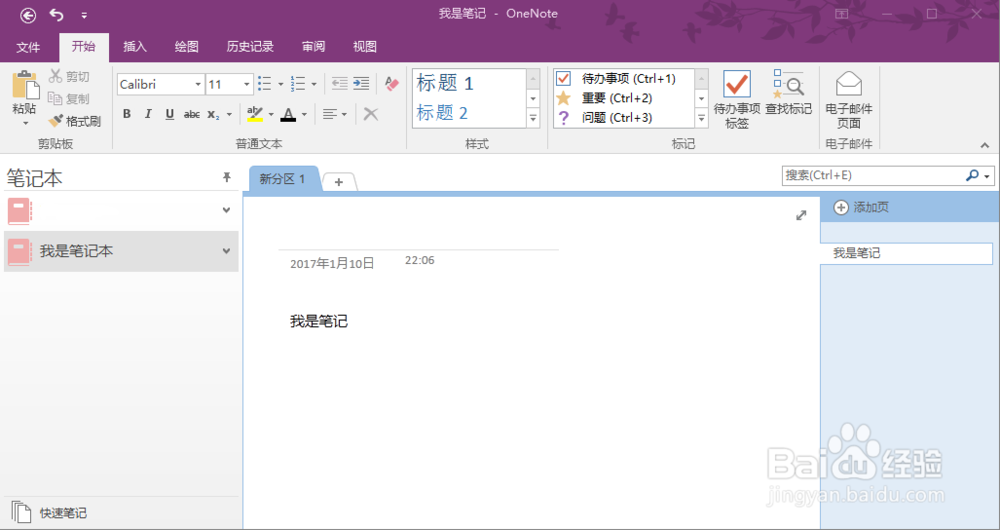
Task: Click the 剪切 scissors button
Action: (70, 77)
